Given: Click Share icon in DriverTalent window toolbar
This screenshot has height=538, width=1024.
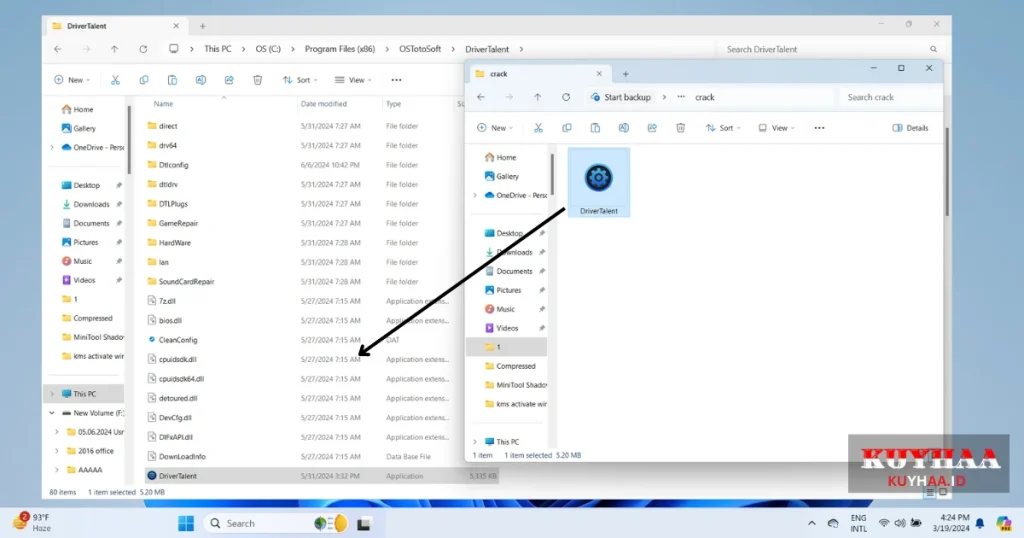Looking at the screenshot, I should tap(229, 80).
